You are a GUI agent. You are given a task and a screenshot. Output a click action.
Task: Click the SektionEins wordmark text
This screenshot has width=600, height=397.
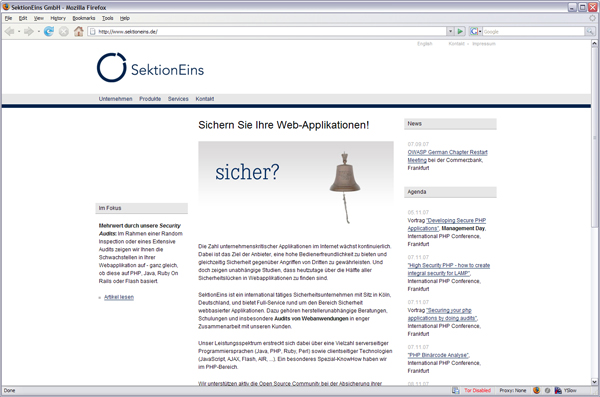point(167,70)
